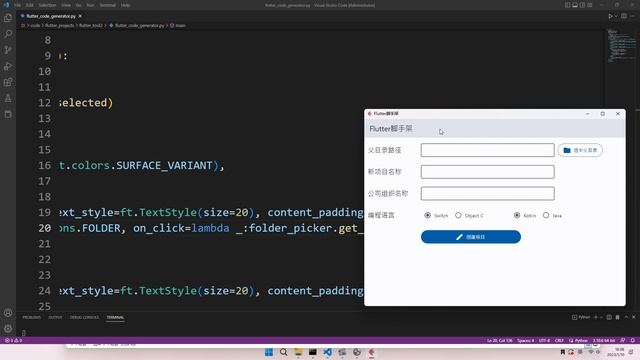Split the terminal panel
Image resolution: width=640 pixels, height=360 pixels.
point(609,317)
